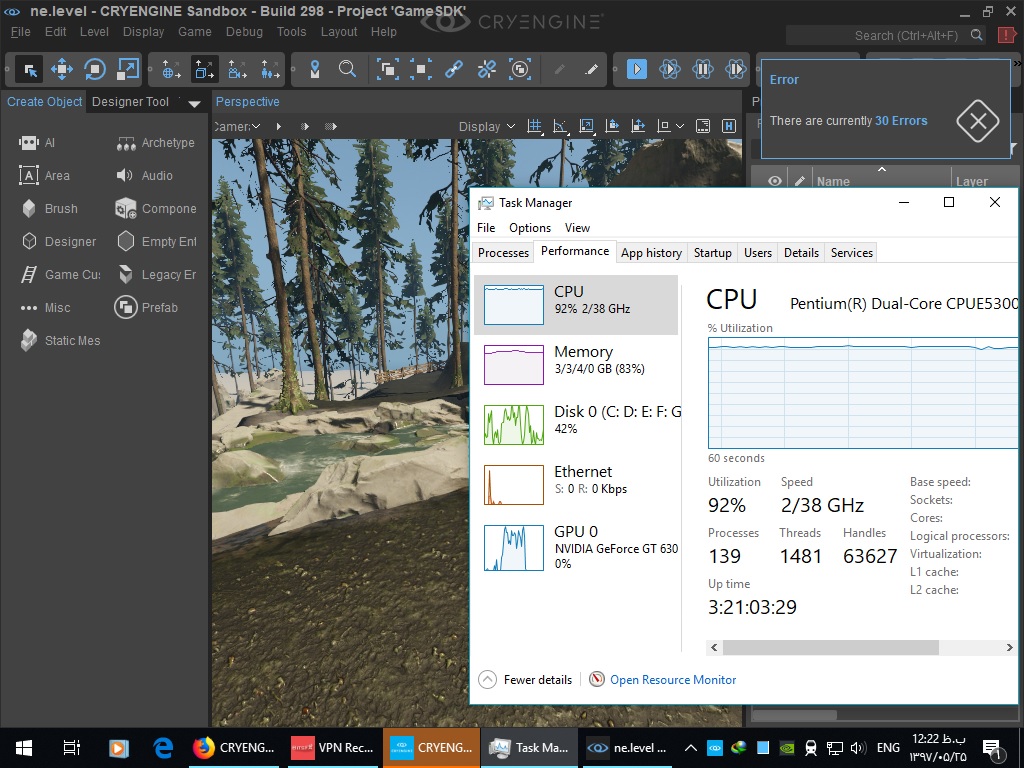The width and height of the screenshot is (1024, 768).
Task: Open the Camera dropdown in viewport
Action: pyautogui.click(x=237, y=127)
